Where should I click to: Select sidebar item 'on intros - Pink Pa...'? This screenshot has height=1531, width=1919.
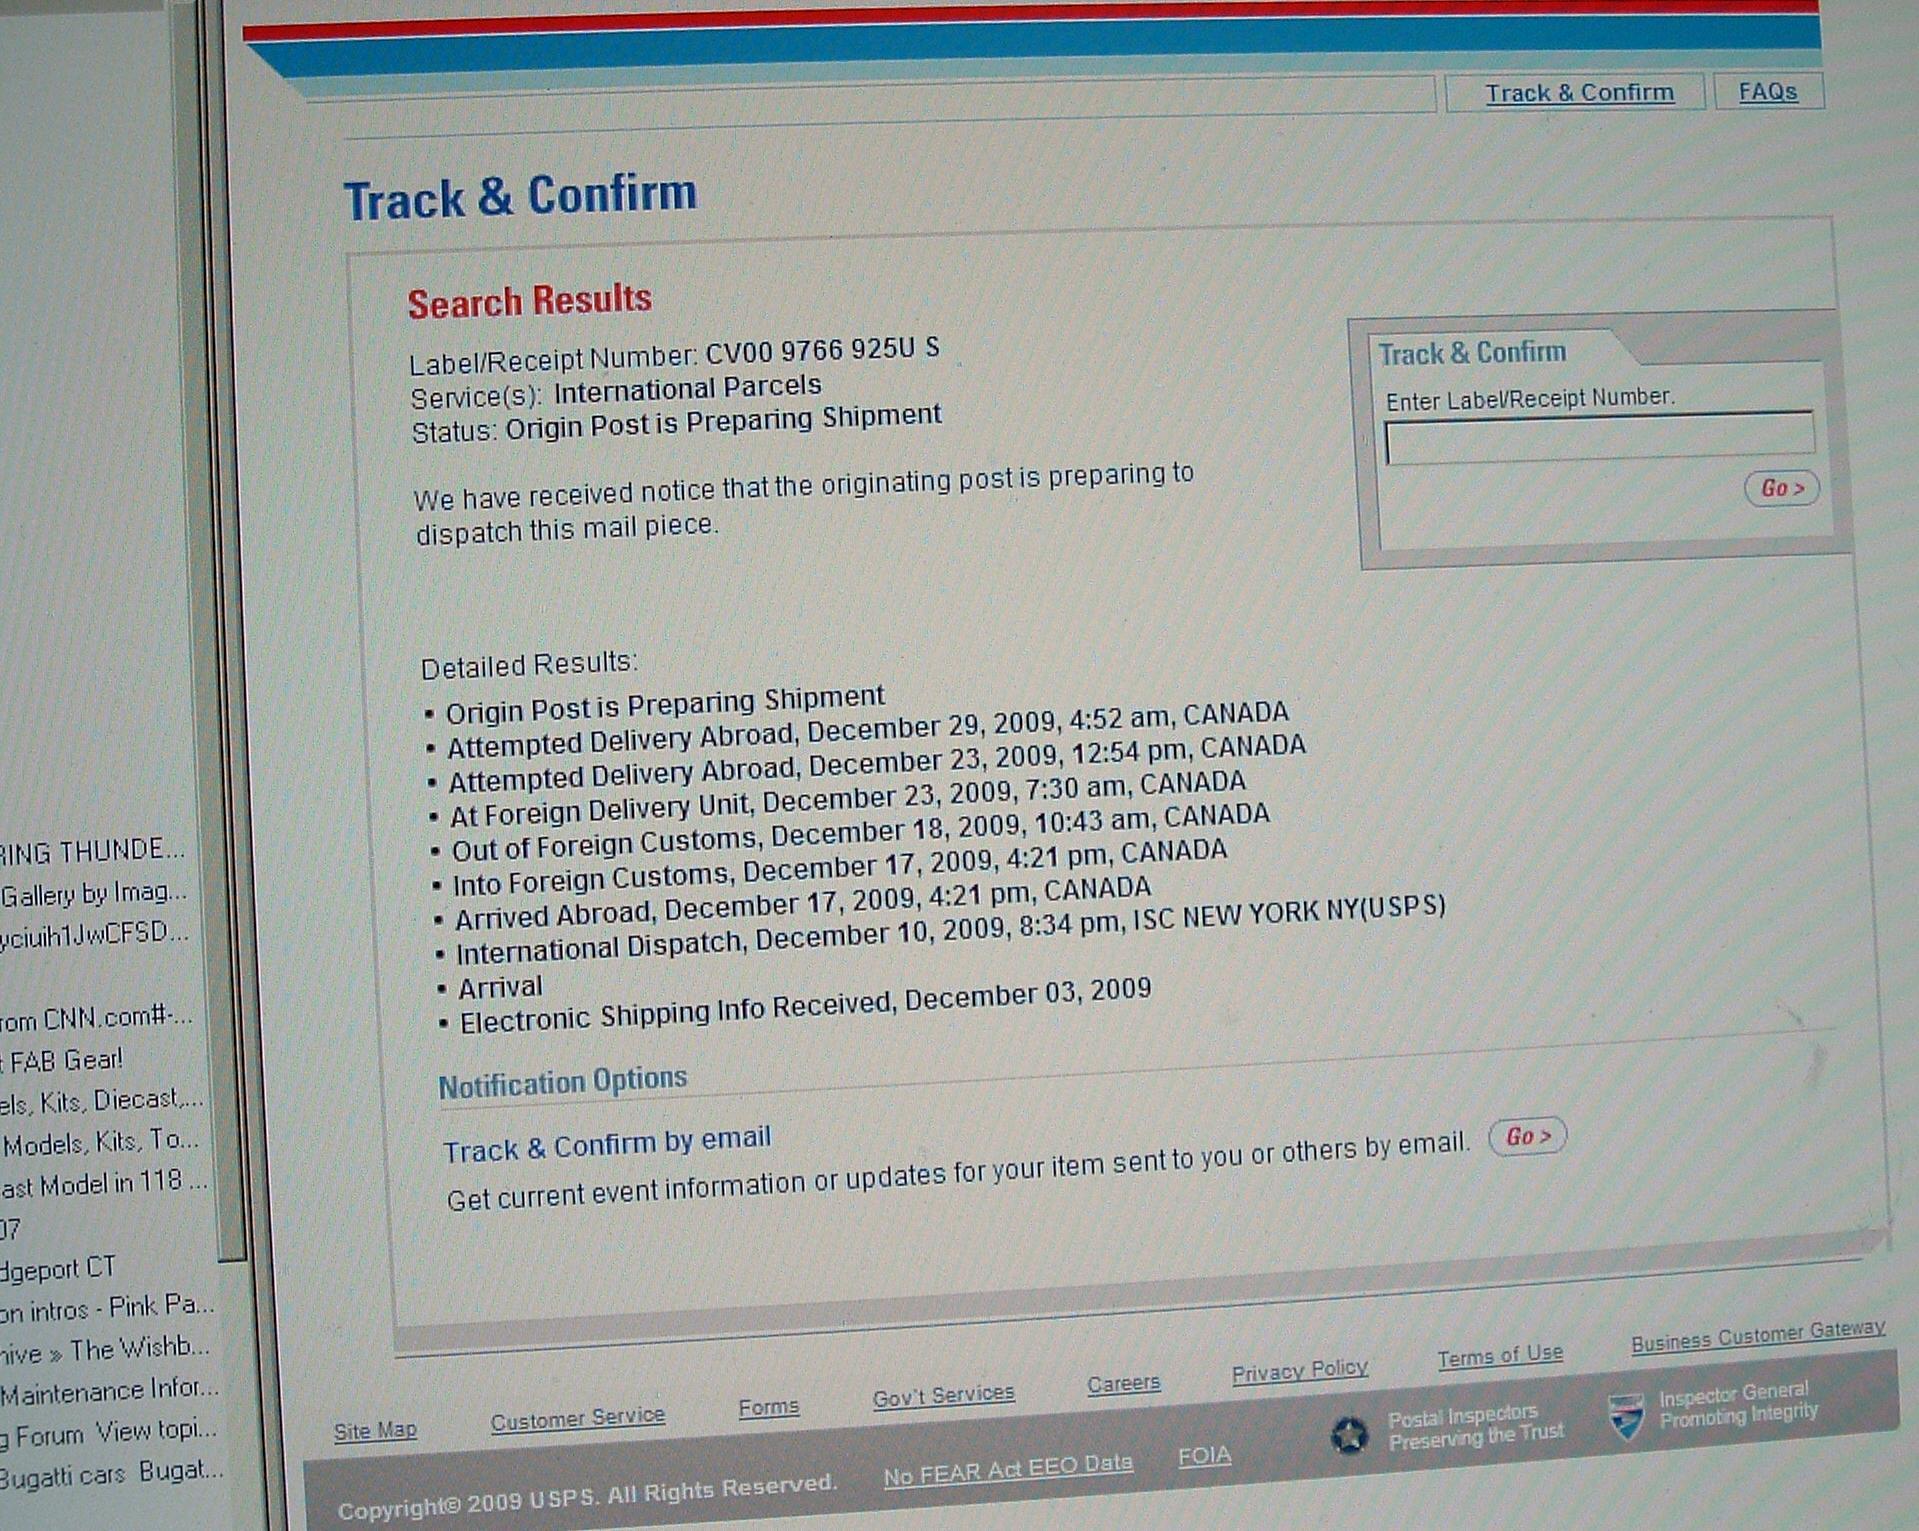pos(107,1307)
